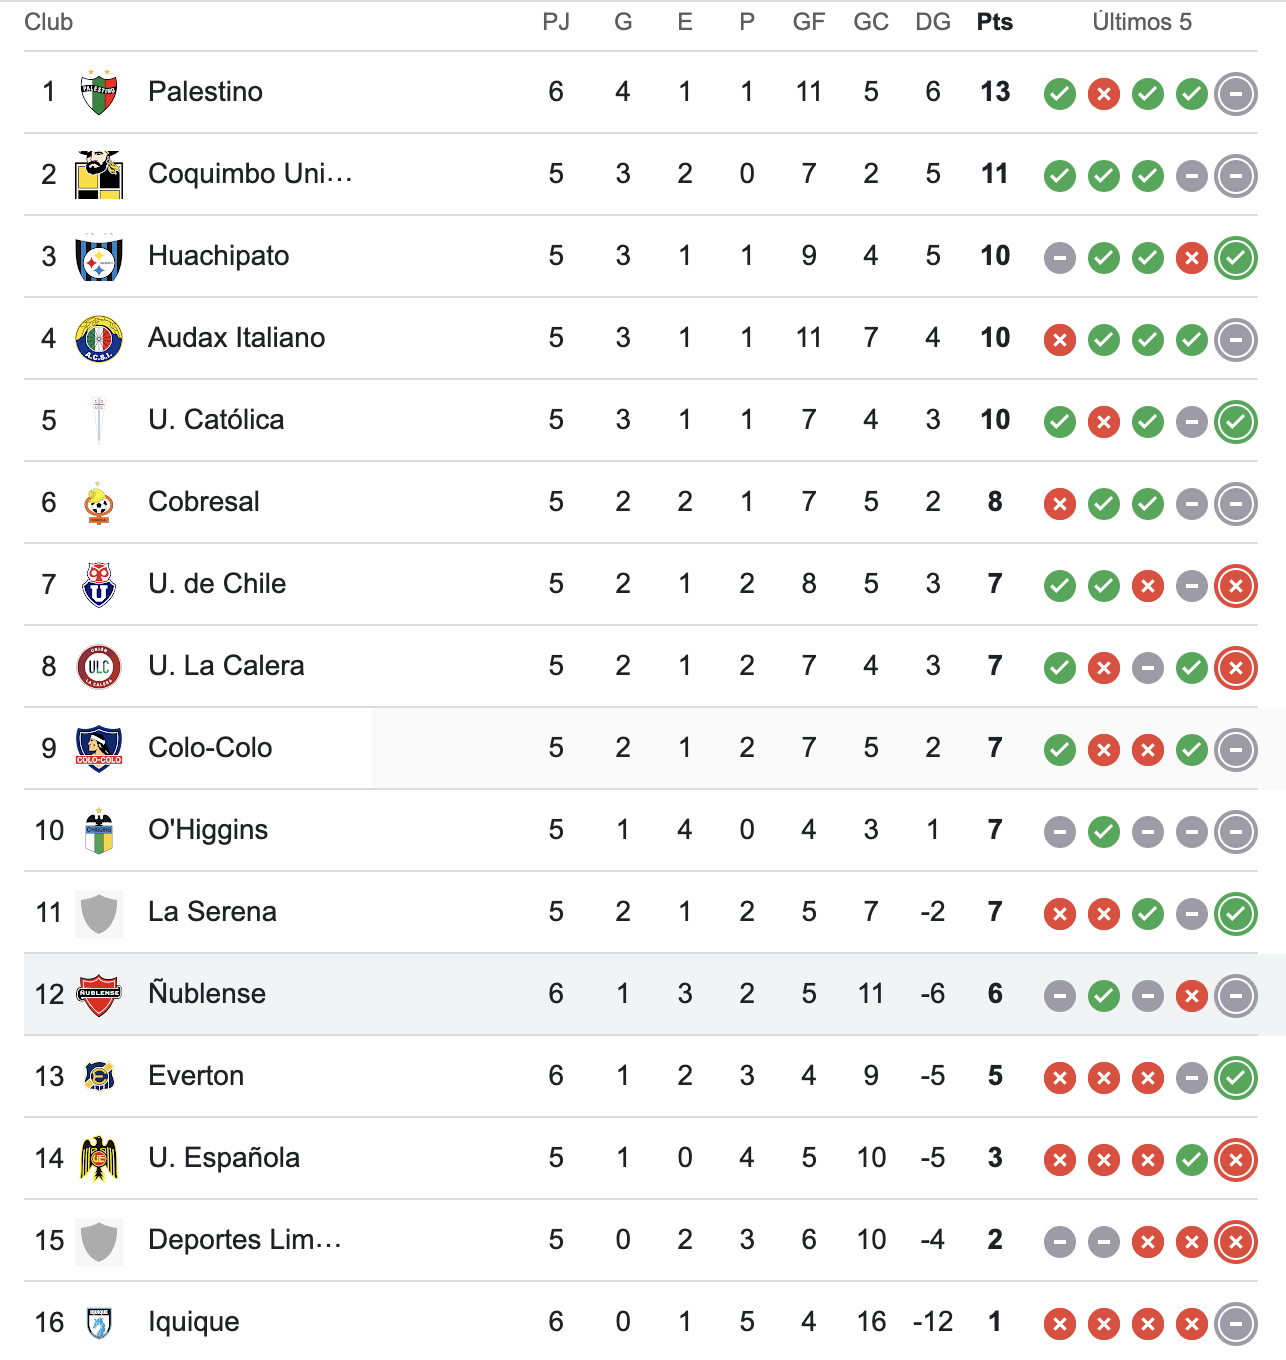
Task: Click the Pts column header
Action: pos(995,22)
